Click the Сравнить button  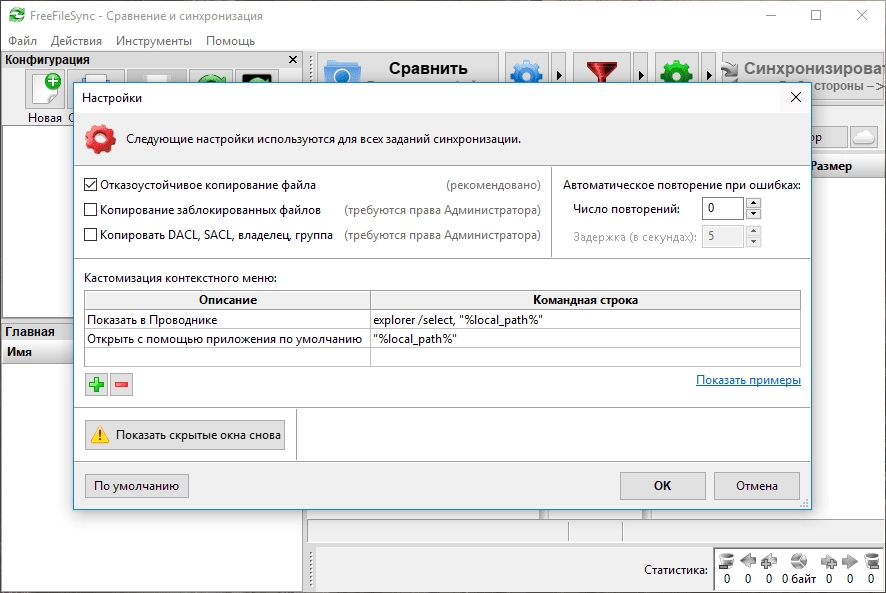(x=408, y=70)
